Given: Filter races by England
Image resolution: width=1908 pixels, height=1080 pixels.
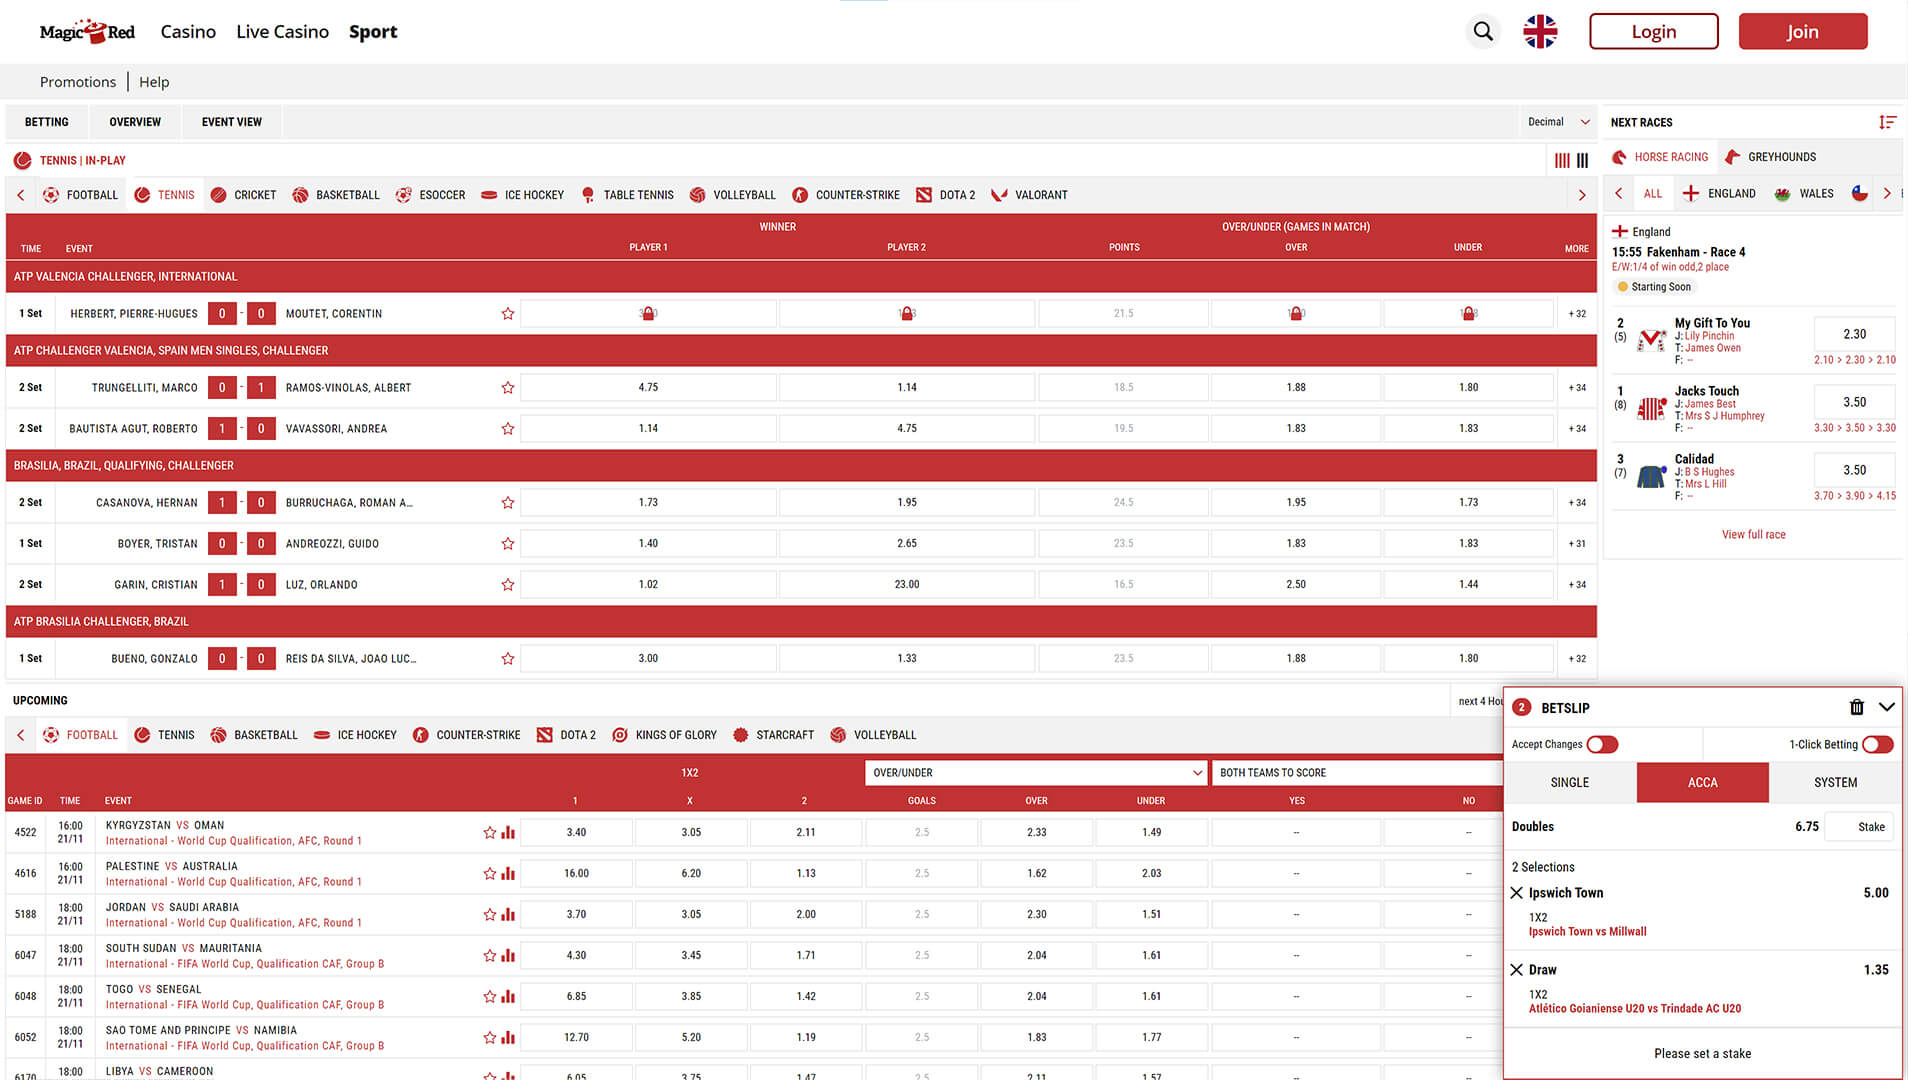Looking at the screenshot, I should point(1719,194).
